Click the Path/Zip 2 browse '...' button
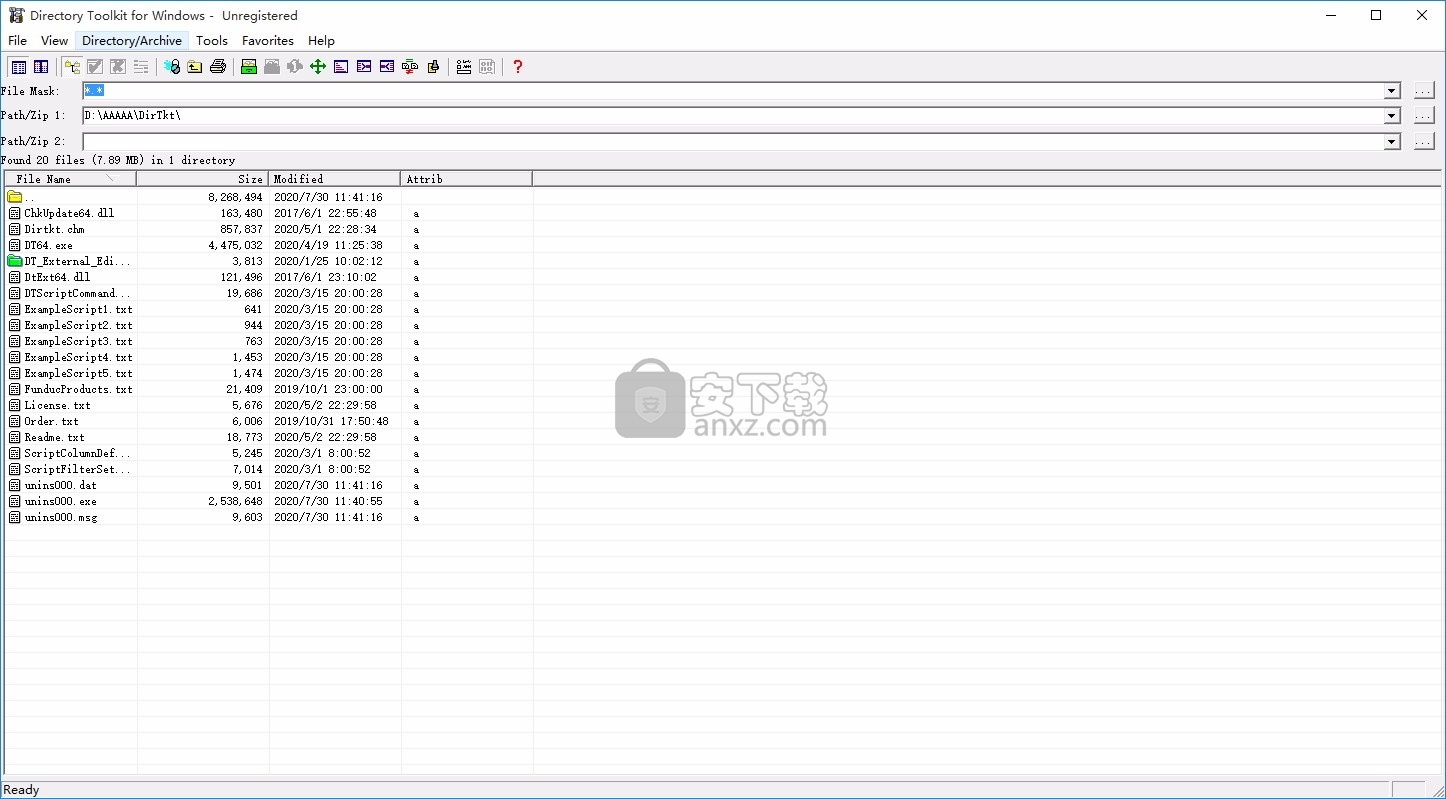The height and width of the screenshot is (799, 1446). [1424, 142]
